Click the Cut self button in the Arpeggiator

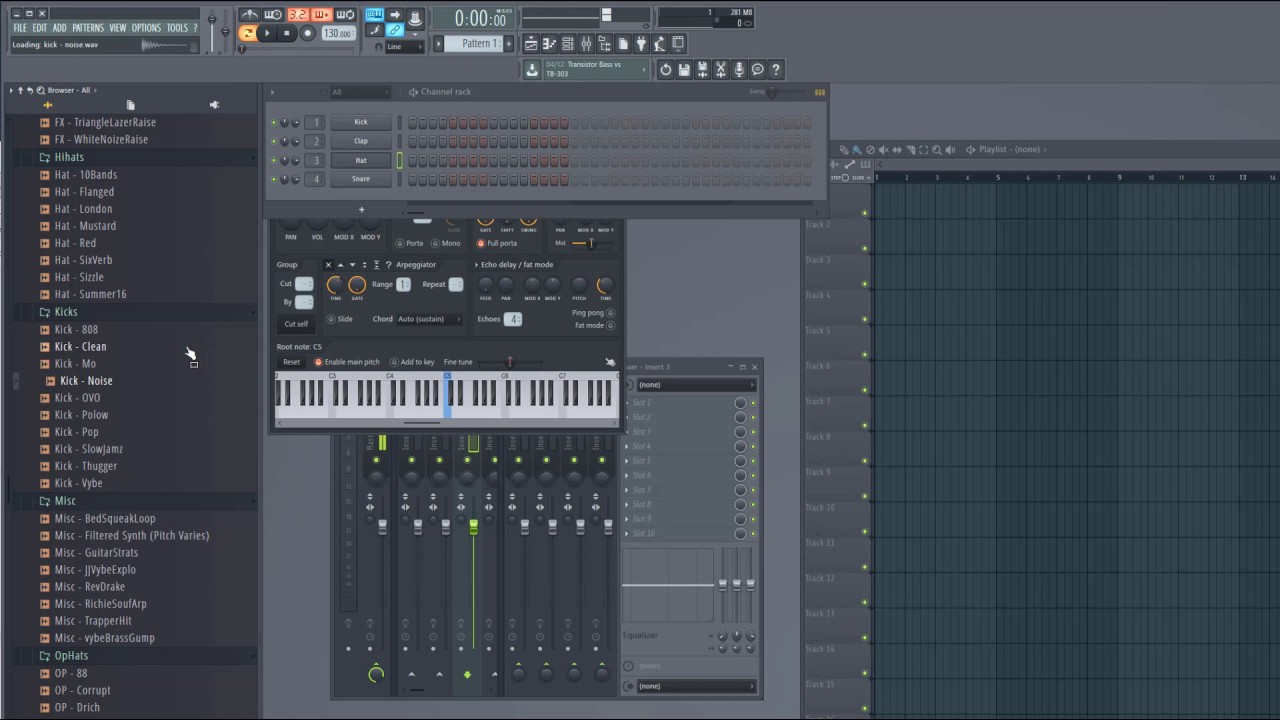pos(296,324)
